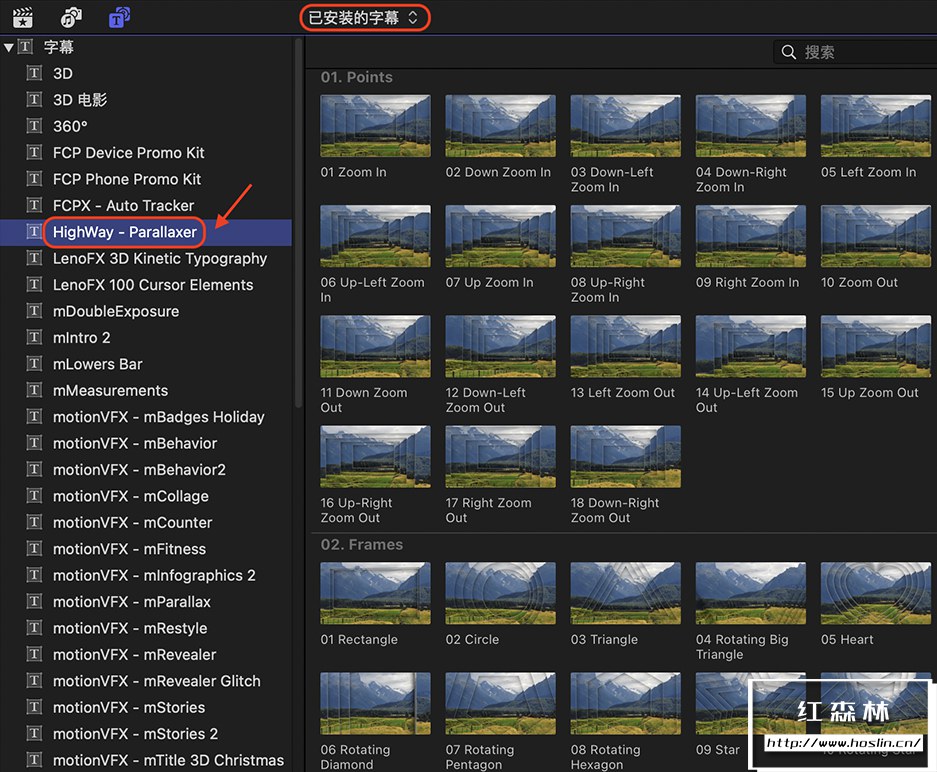Select 18 Down-Right Zoom Out thumbnail
The image size is (937, 772).
(x=626, y=457)
